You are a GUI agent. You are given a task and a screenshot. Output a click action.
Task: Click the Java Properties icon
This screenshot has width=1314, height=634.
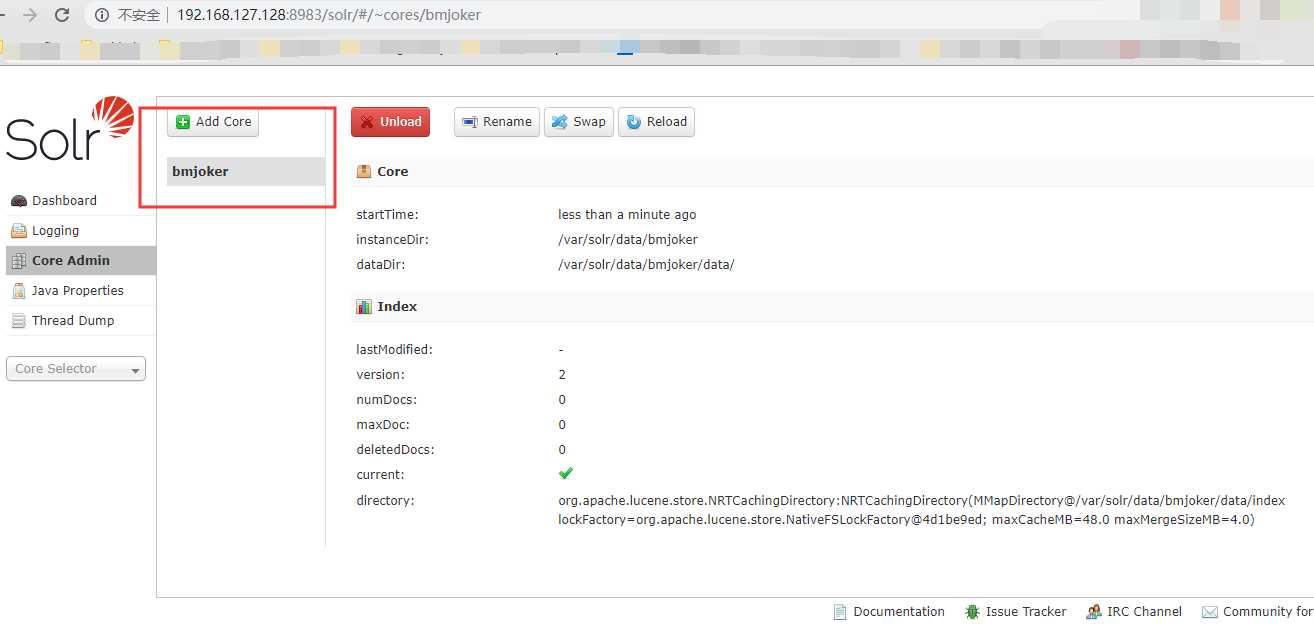(x=19, y=291)
